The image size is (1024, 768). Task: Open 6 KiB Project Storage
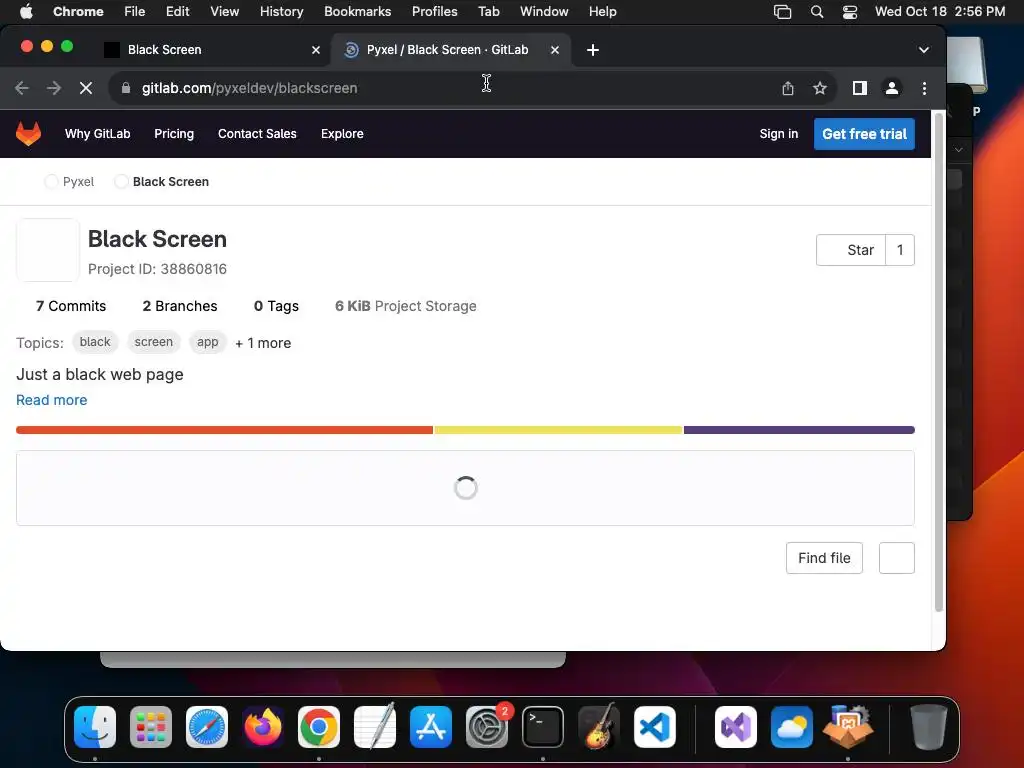(406, 306)
